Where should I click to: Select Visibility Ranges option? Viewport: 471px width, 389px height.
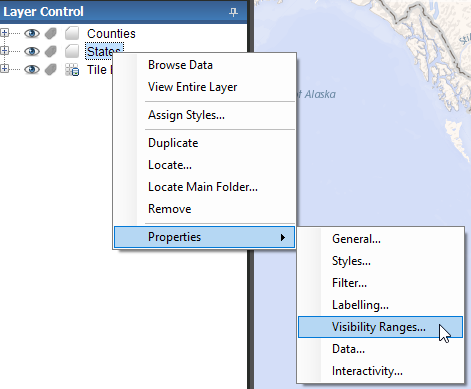point(380,327)
